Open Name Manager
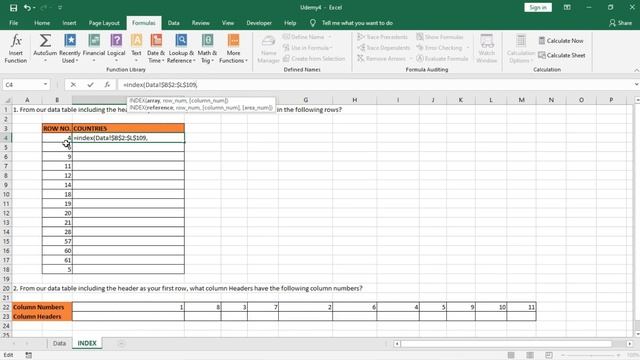This screenshot has width=640, height=360. (269, 49)
